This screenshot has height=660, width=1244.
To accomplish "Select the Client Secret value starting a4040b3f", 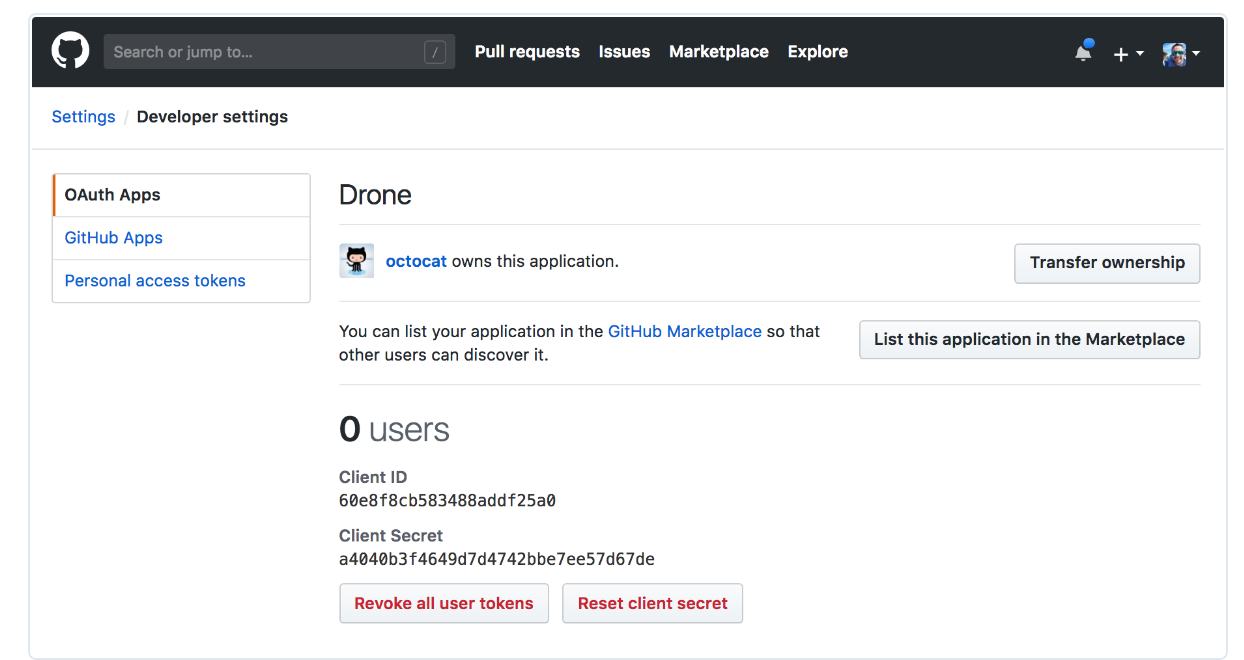I will point(497,559).
